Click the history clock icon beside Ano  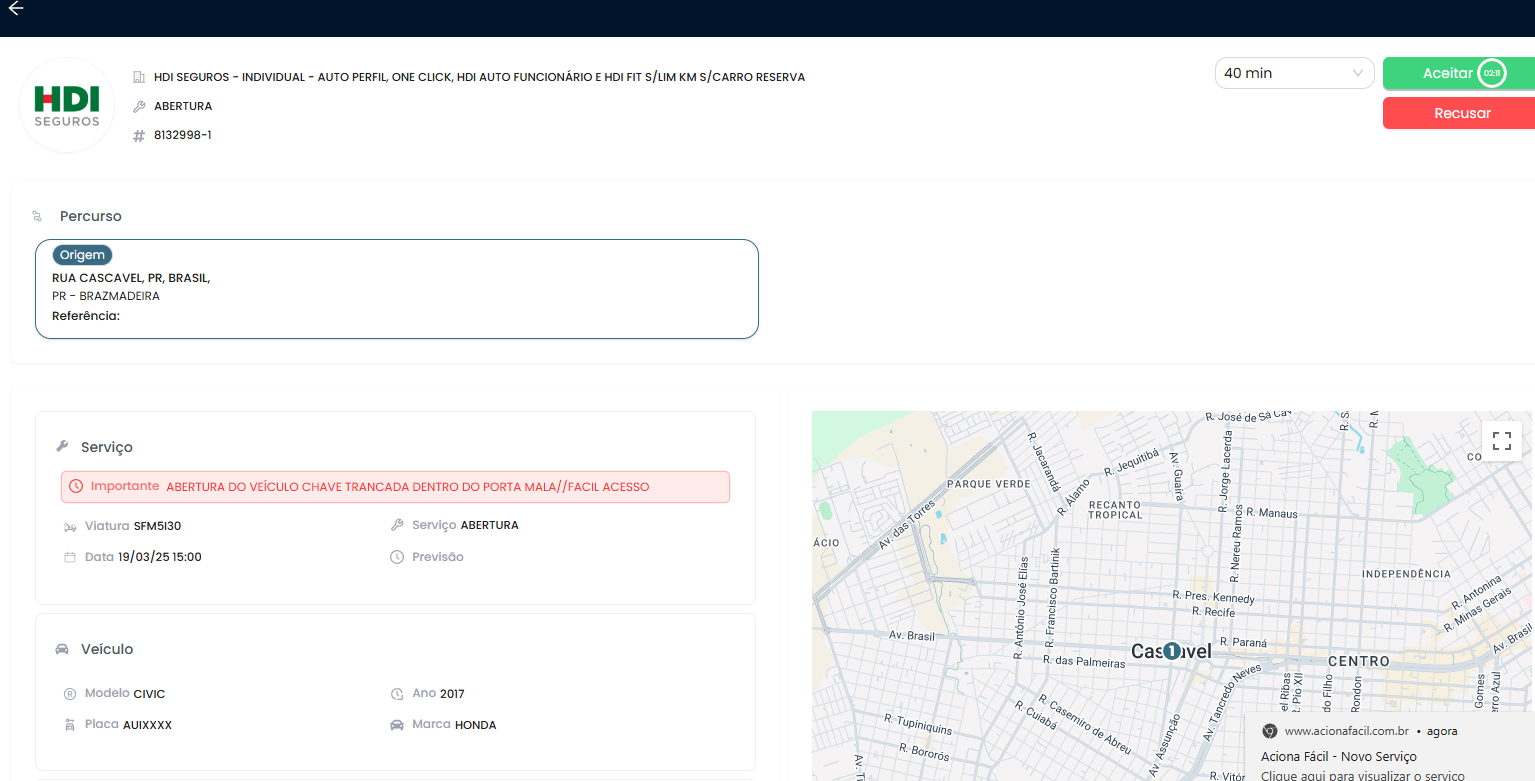[397, 694]
